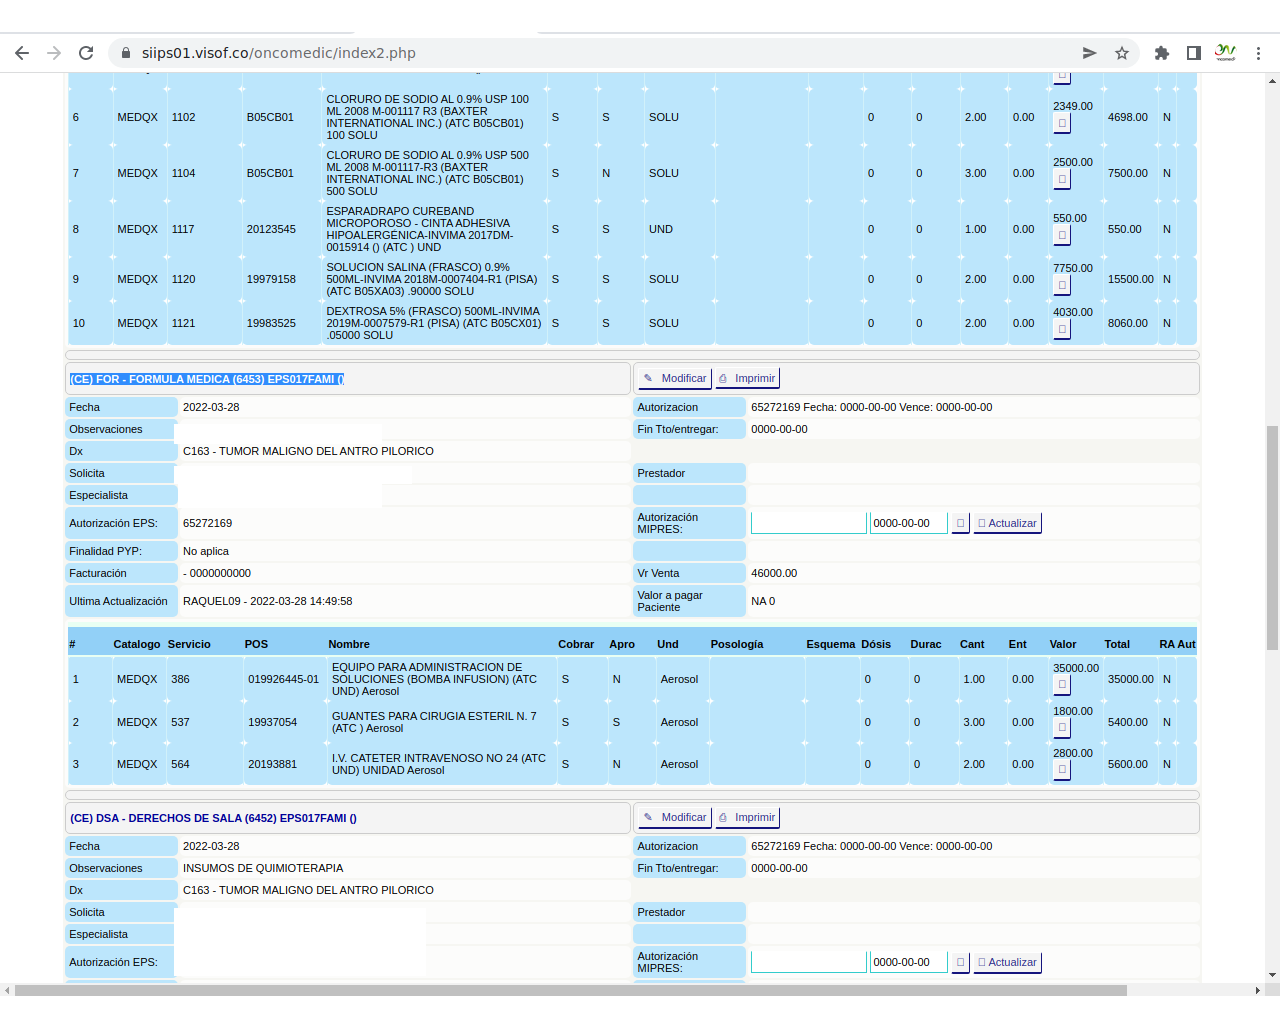Go back using the browser back arrow
This screenshot has width=1280, height=1024.
click(x=22, y=53)
